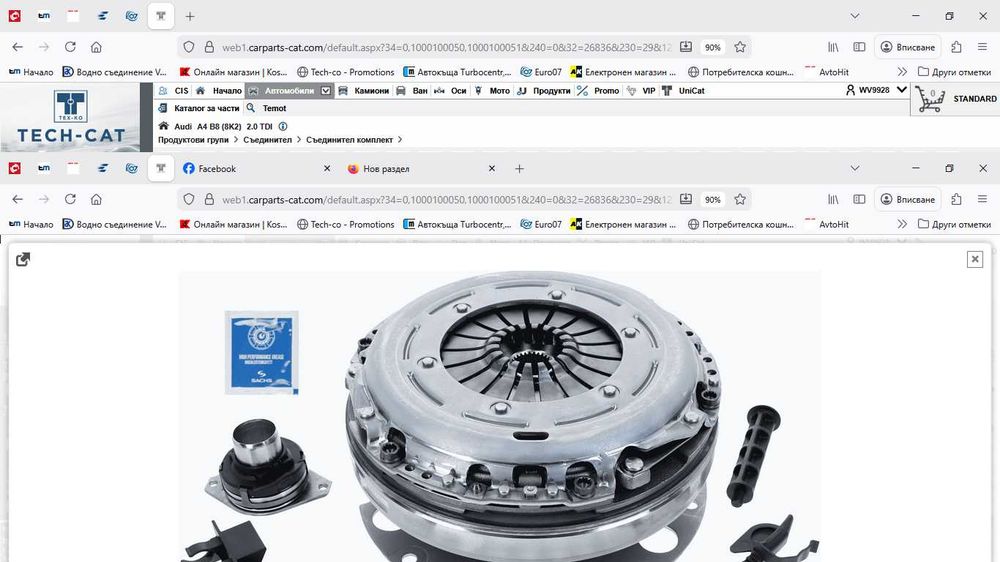Image resolution: width=1000 pixels, height=562 pixels.
Task: Open Други отметки folder in upper window
Action: tap(954, 72)
